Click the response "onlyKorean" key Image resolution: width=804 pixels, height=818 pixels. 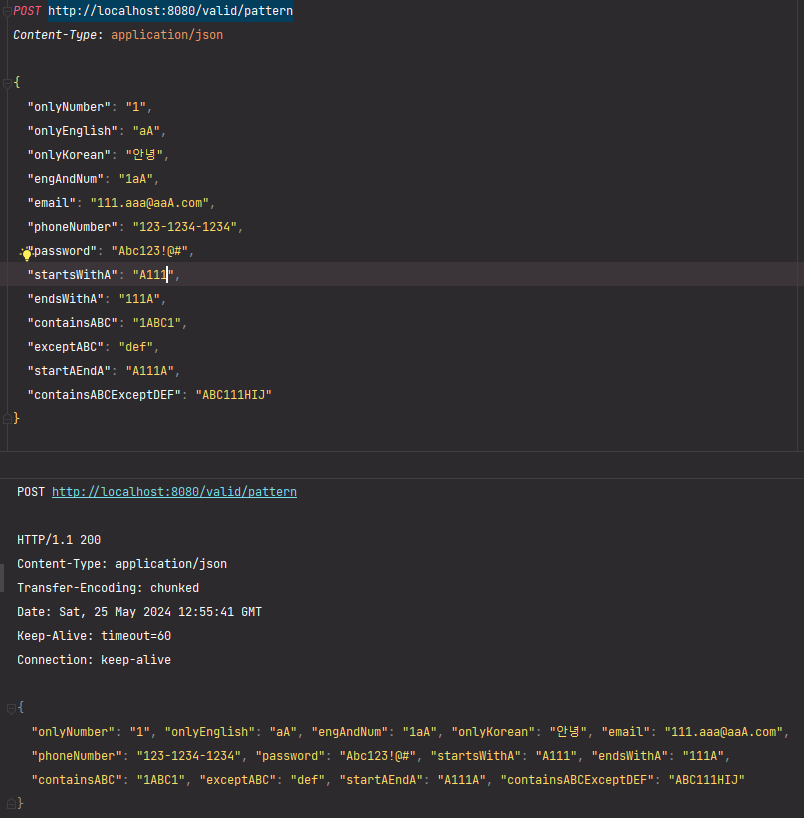[493, 732]
